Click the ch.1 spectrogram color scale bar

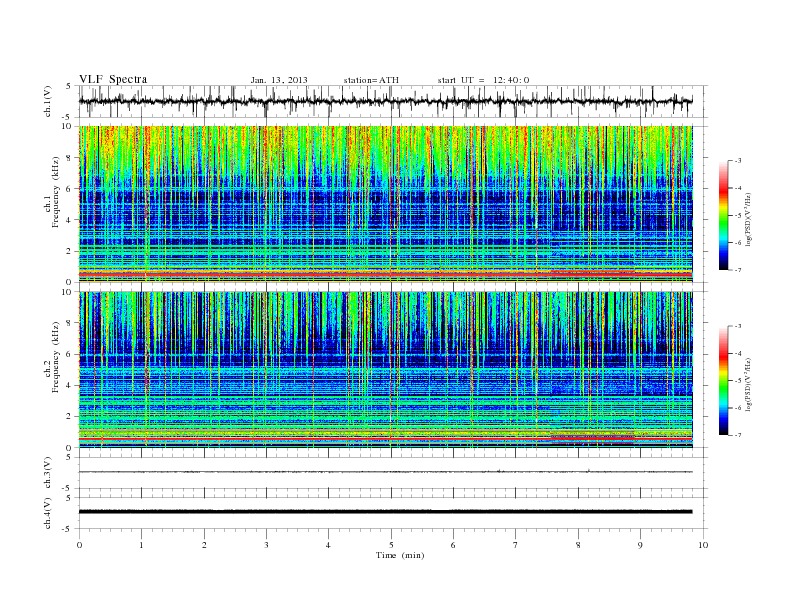pos(723,215)
